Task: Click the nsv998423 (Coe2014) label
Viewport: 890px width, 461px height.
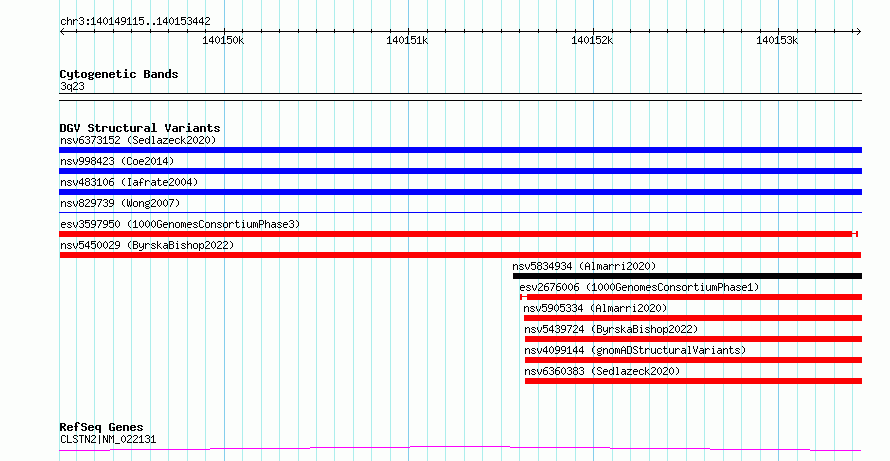Action: coord(117,161)
